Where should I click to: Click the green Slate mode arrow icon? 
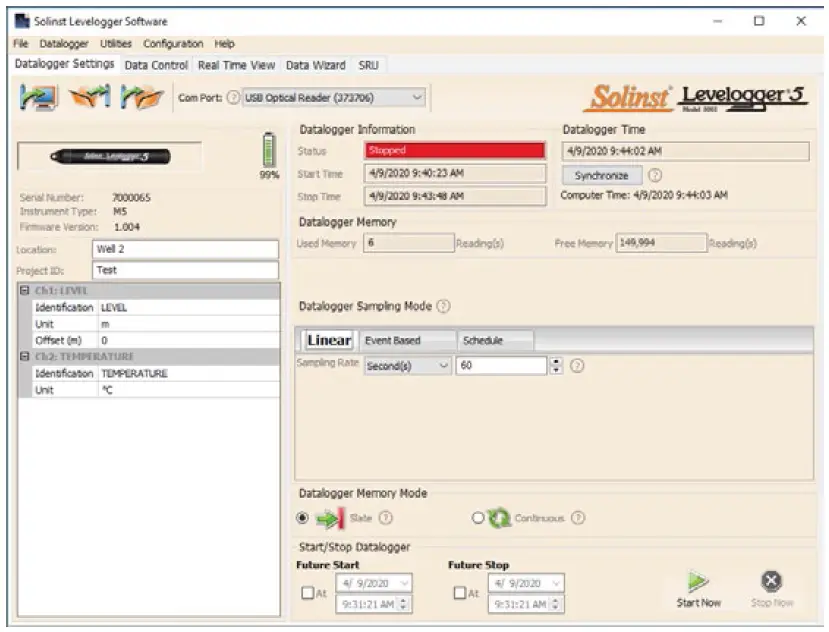click(x=330, y=518)
